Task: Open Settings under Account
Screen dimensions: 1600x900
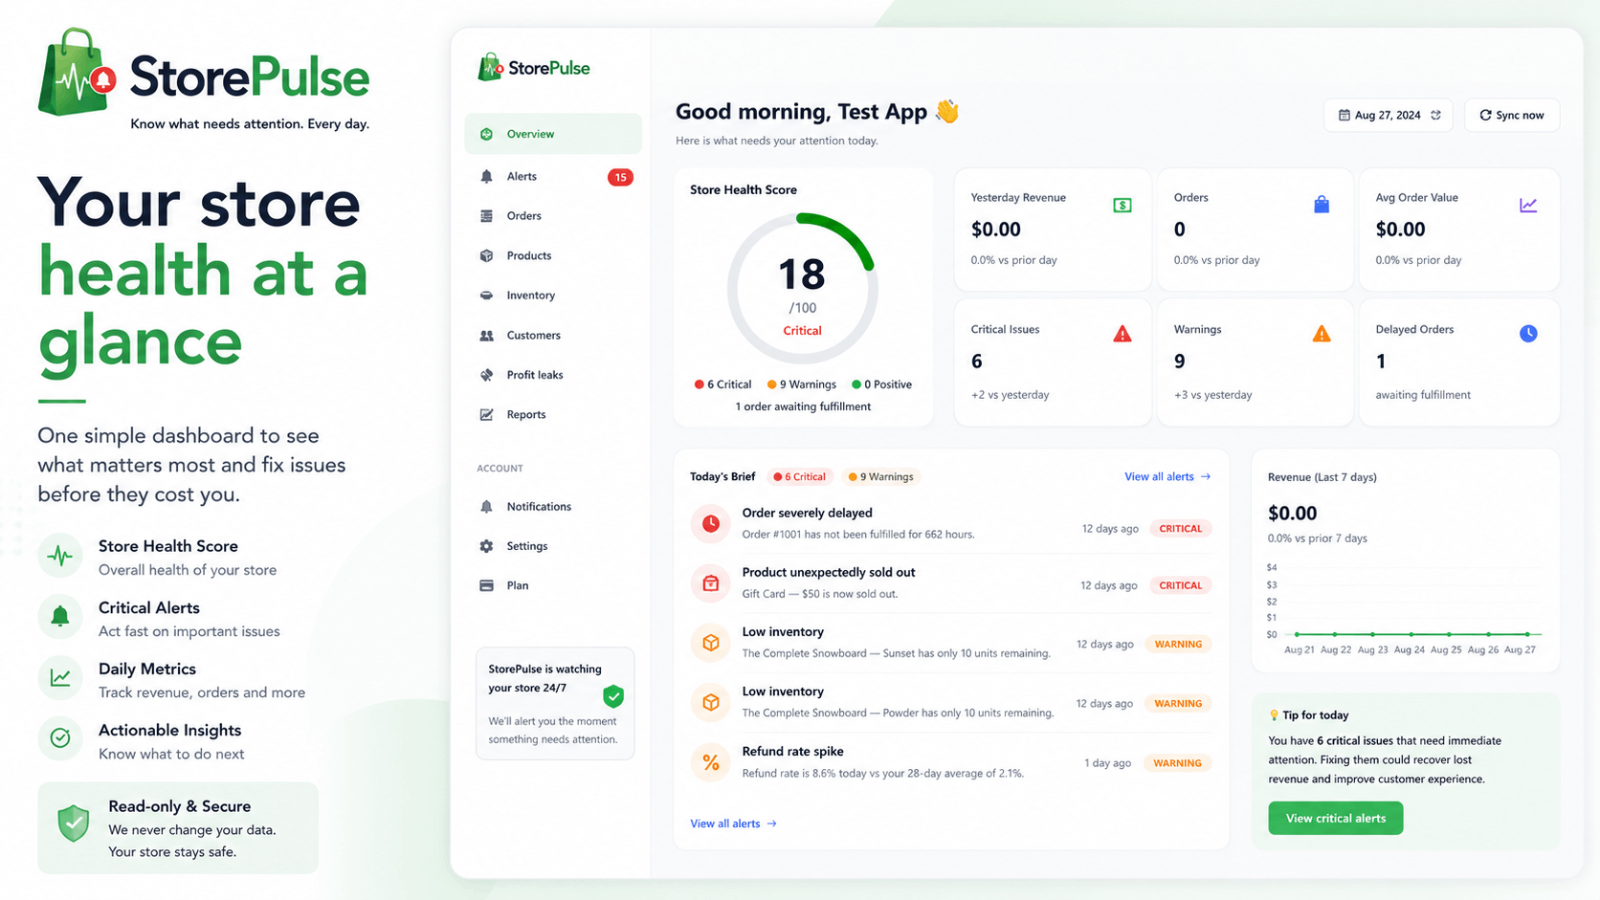Action: 553,546
